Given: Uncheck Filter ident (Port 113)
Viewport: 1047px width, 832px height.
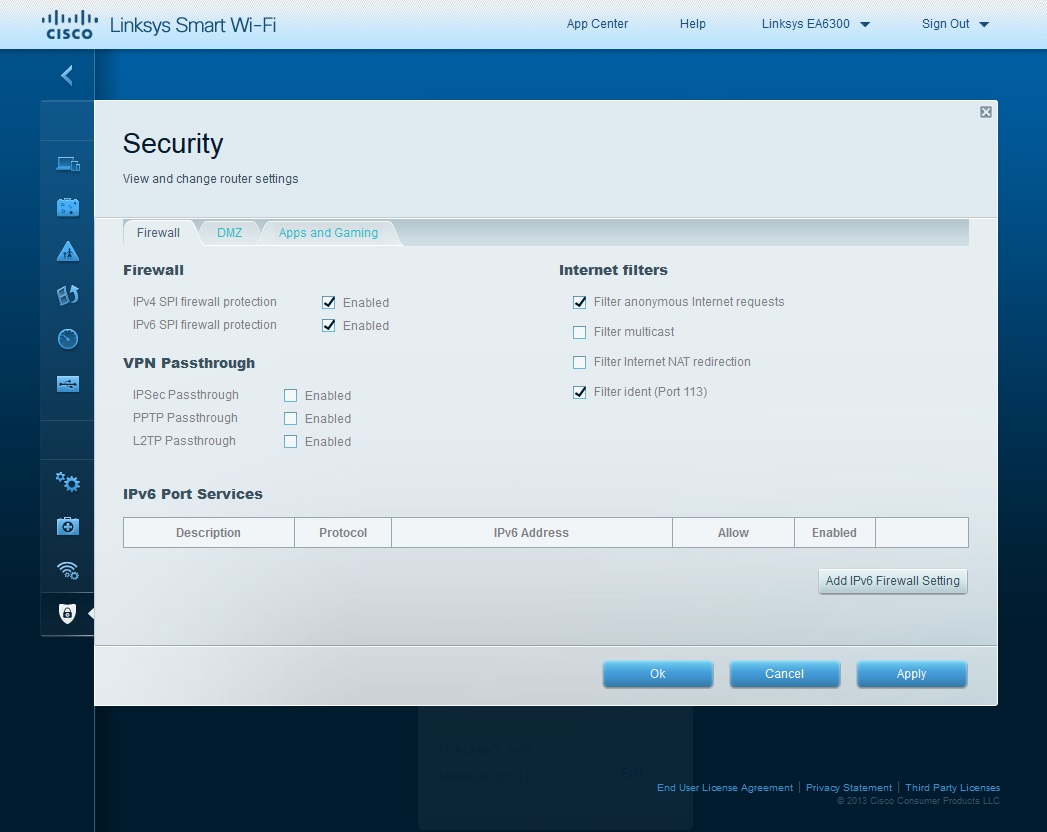Looking at the screenshot, I should pos(579,392).
